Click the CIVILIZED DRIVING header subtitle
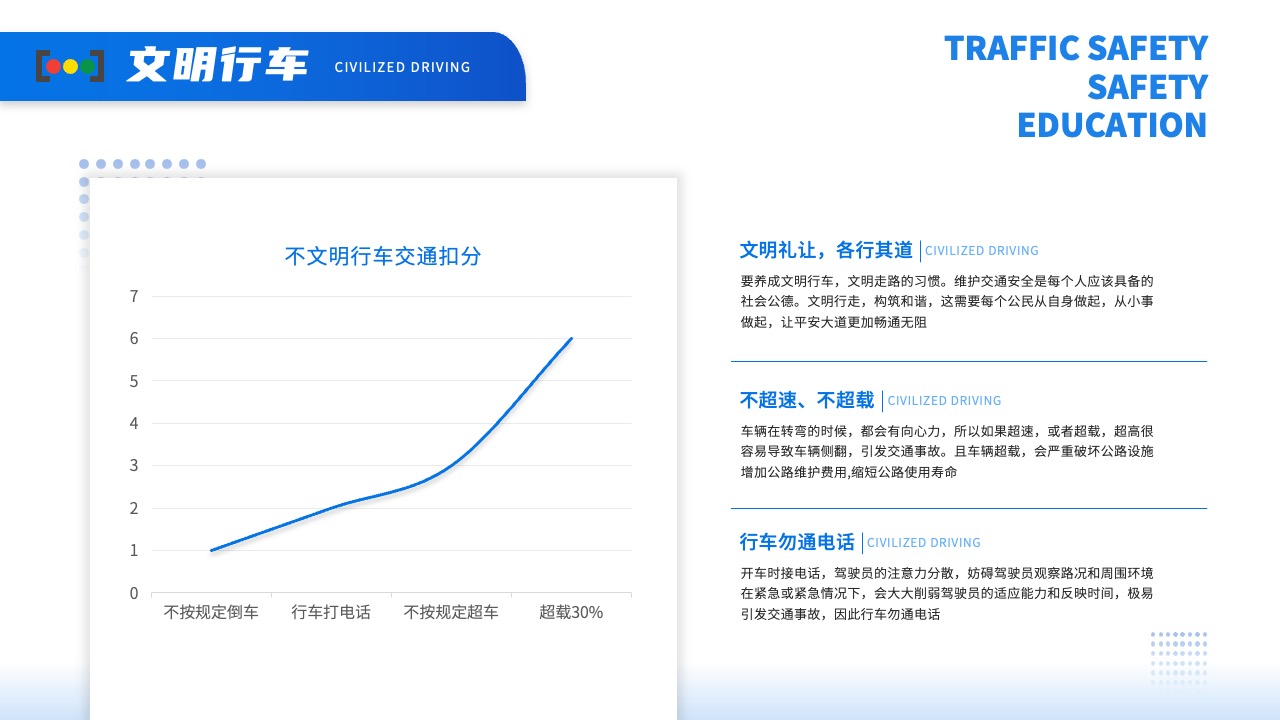This screenshot has width=1280, height=720. point(402,67)
